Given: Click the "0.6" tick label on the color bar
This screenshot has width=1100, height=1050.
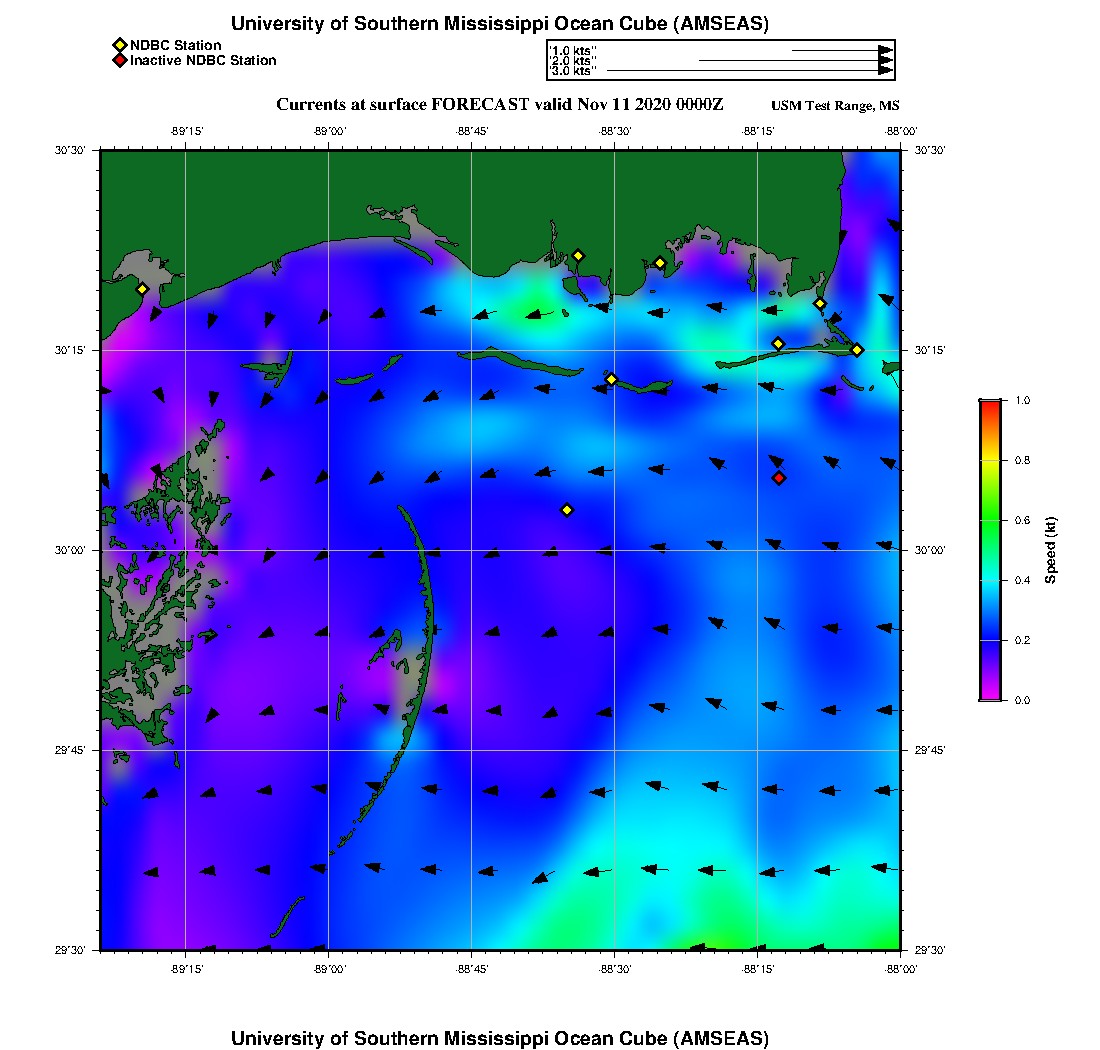Looking at the screenshot, I should click(1022, 520).
